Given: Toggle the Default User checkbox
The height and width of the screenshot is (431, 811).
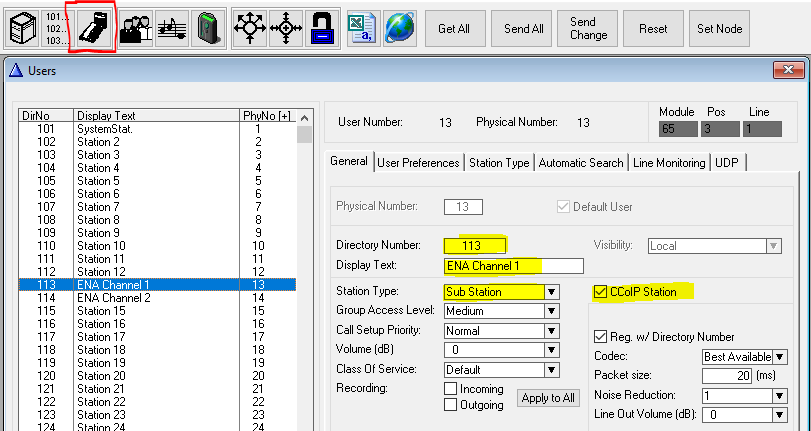Looking at the screenshot, I should 563,206.
